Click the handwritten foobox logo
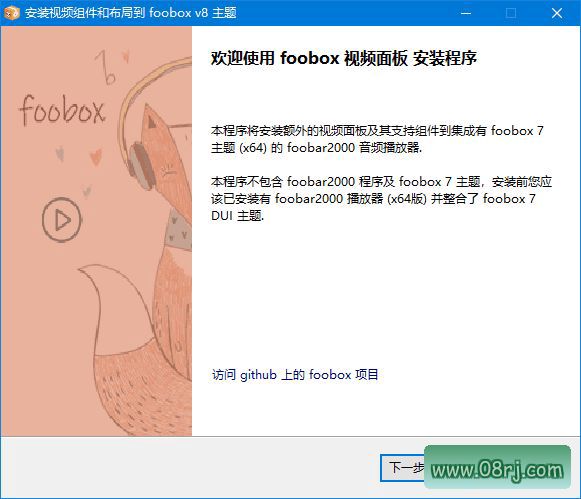This screenshot has height=499, width=581. tap(62, 110)
